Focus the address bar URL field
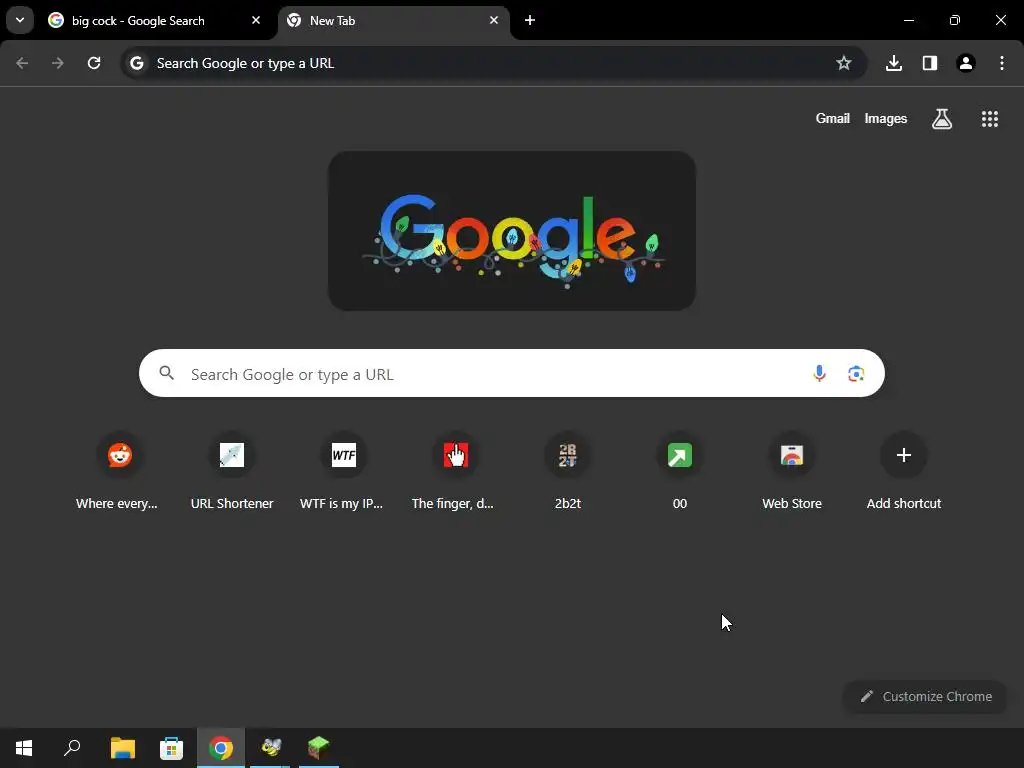The width and height of the screenshot is (1024, 768). pyautogui.click(x=494, y=63)
